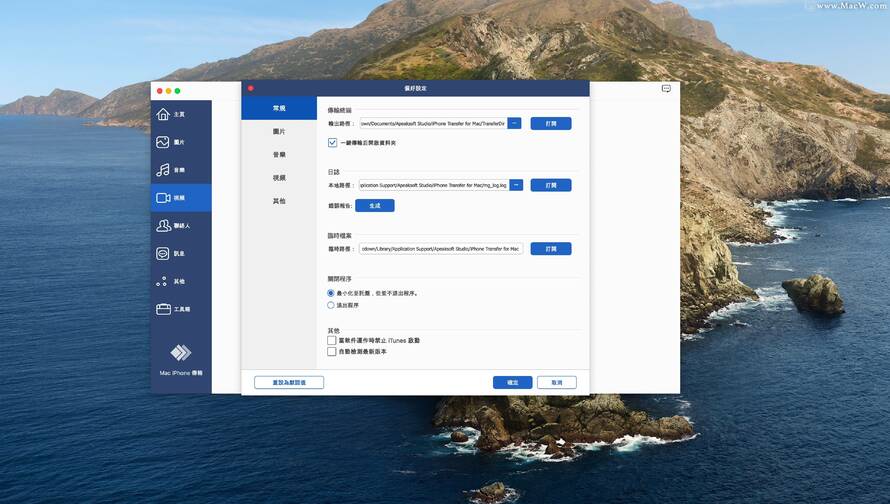Switch to the Music (音樂) preferences tab
The width and height of the screenshot is (890, 504).
(279, 154)
